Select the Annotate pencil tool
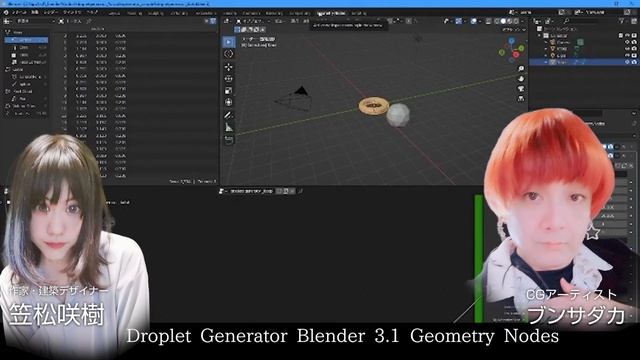Image resolution: width=640 pixels, height=360 pixels. [229, 116]
